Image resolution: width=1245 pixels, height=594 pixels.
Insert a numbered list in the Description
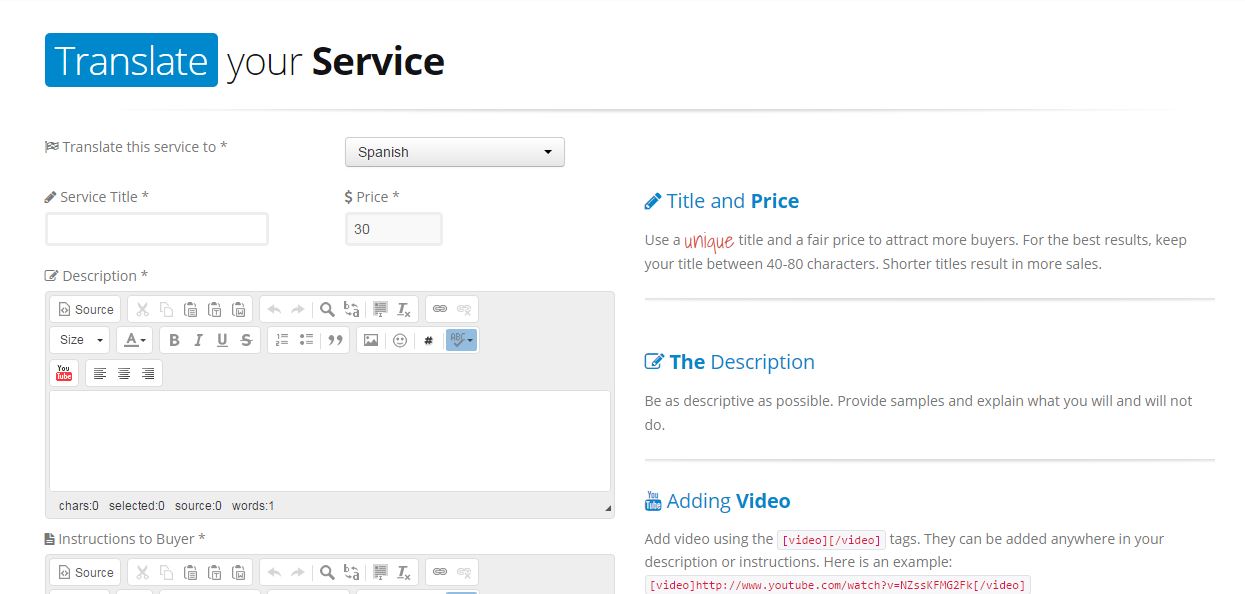click(x=282, y=340)
